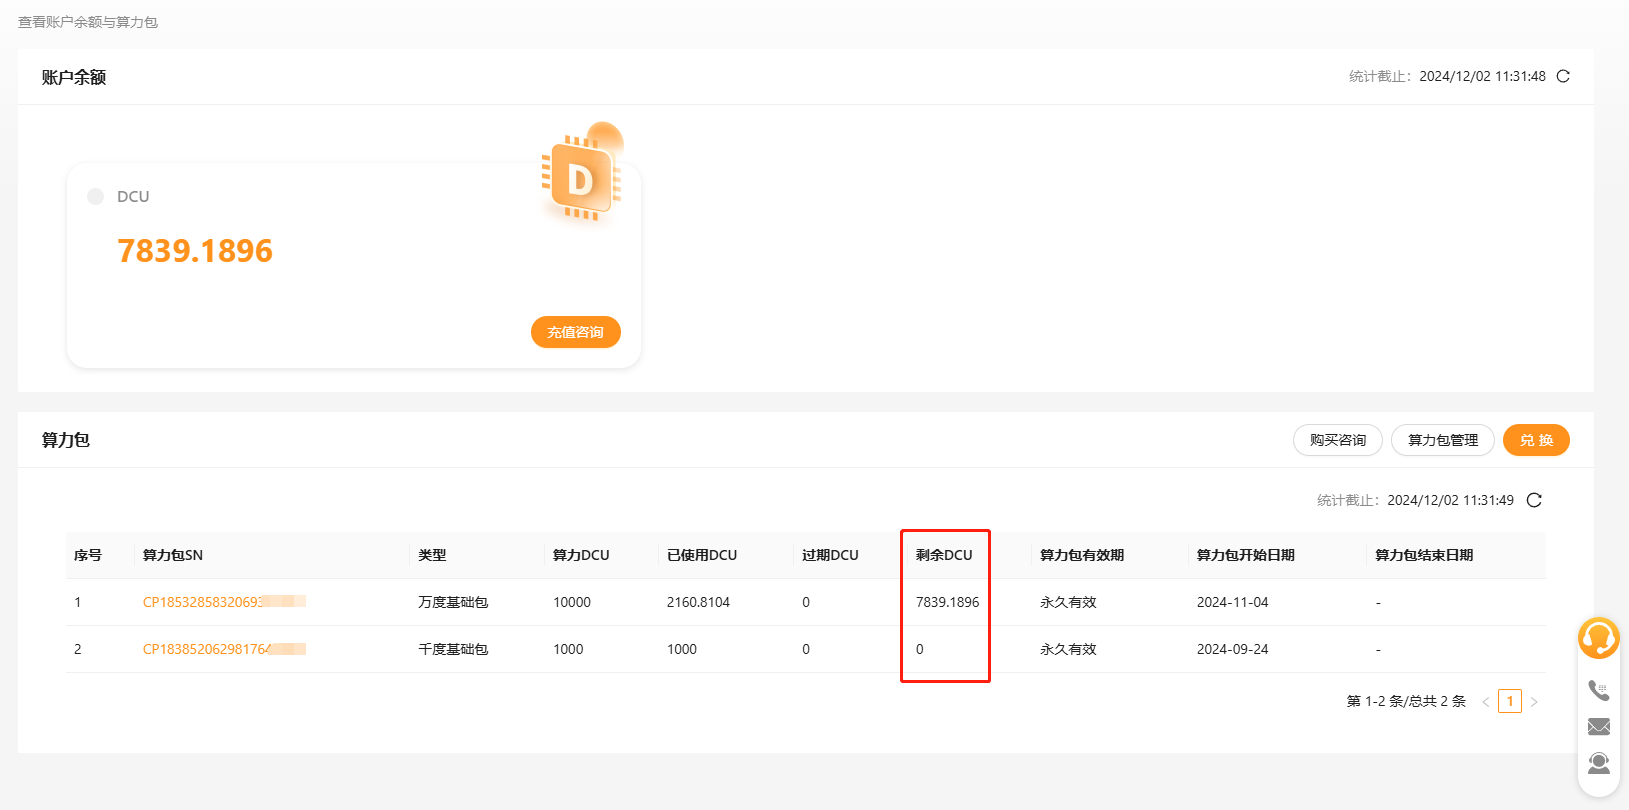The height and width of the screenshot is (810, 1629).
Task: Click the 购买咨询 button
Action: [x=1337, y=440]
